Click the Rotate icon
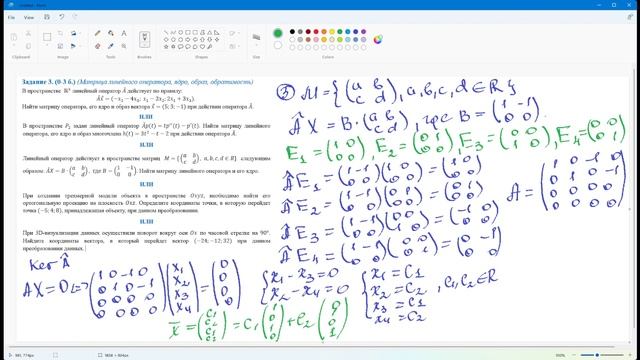Screen dimensions: 640x360 coord(73,33)
